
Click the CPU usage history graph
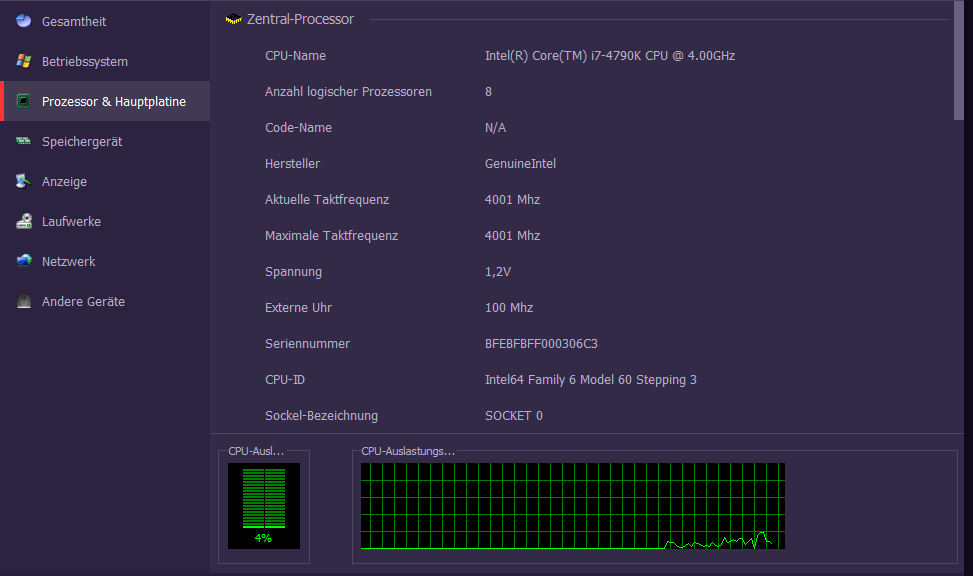[x=573, y=506]
